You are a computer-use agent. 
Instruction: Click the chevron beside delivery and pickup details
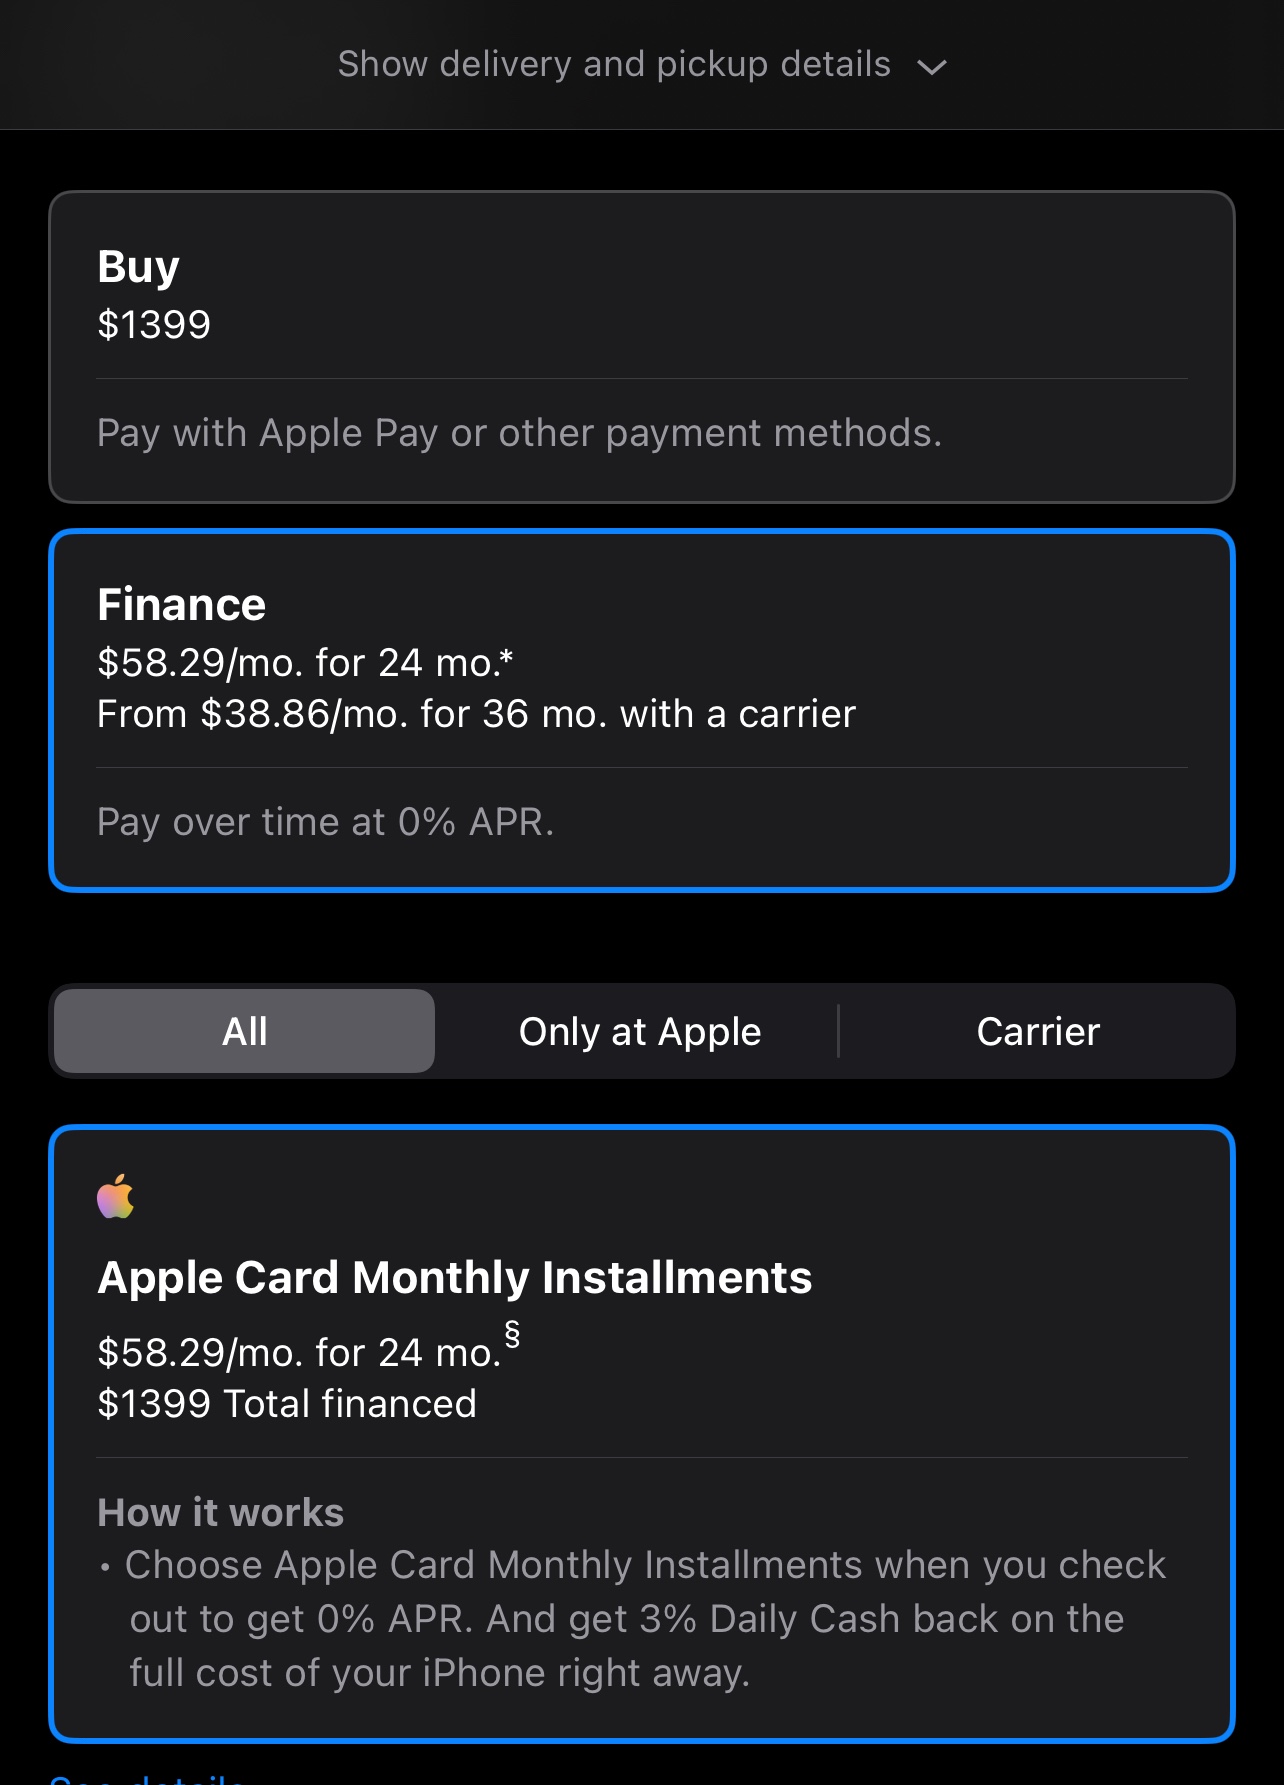[x=931, y=67]
